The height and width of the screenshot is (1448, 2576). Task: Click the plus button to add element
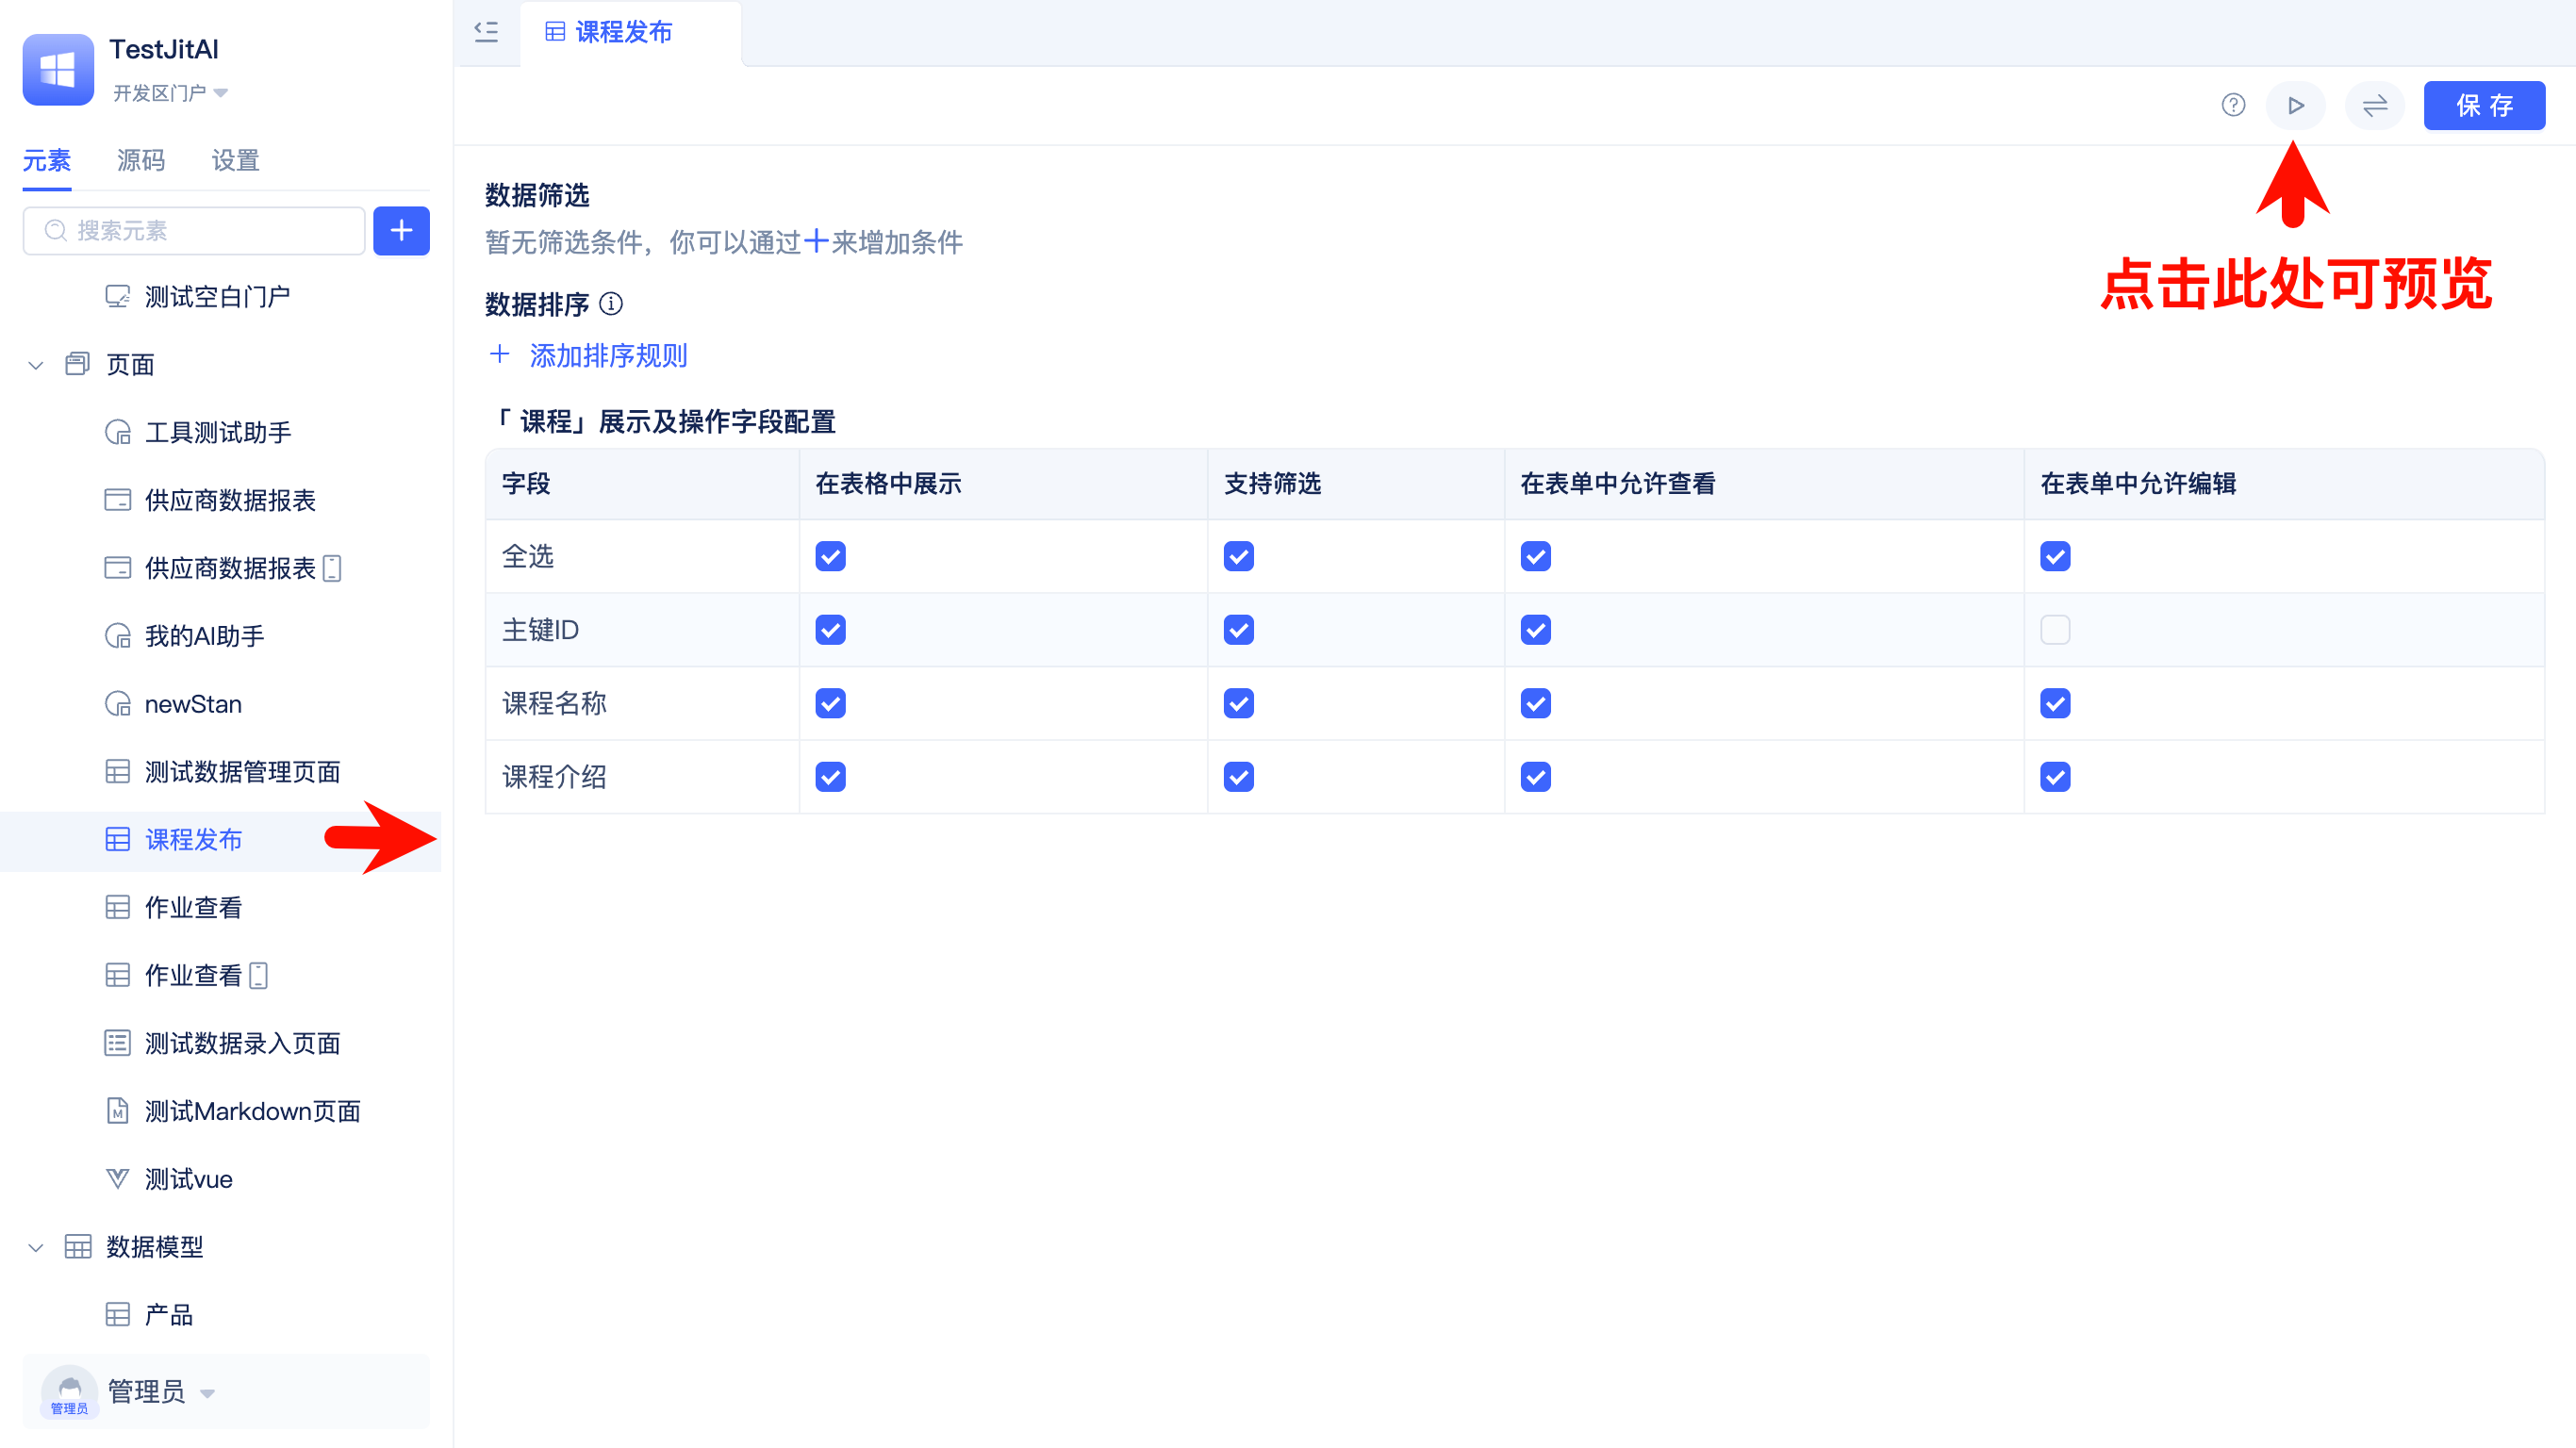coord(401,231)
